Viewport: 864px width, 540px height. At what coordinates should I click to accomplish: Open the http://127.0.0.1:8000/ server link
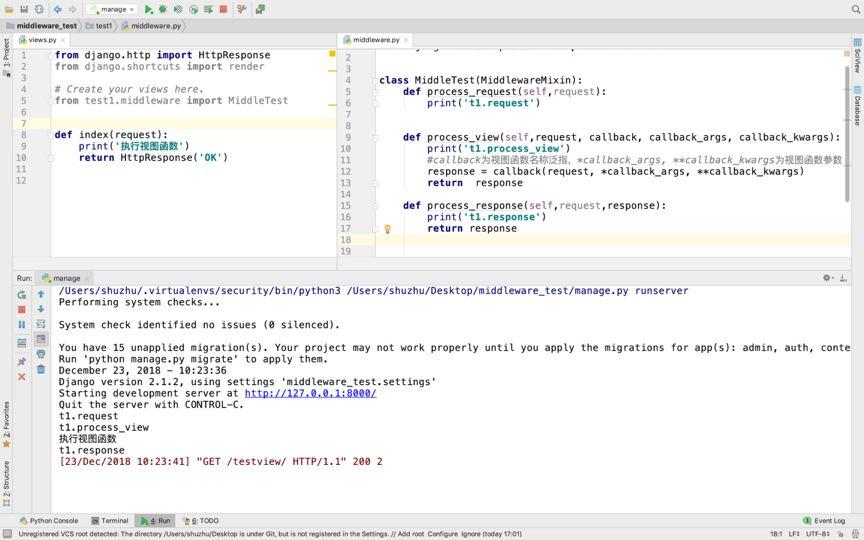[x=310, y=393]
